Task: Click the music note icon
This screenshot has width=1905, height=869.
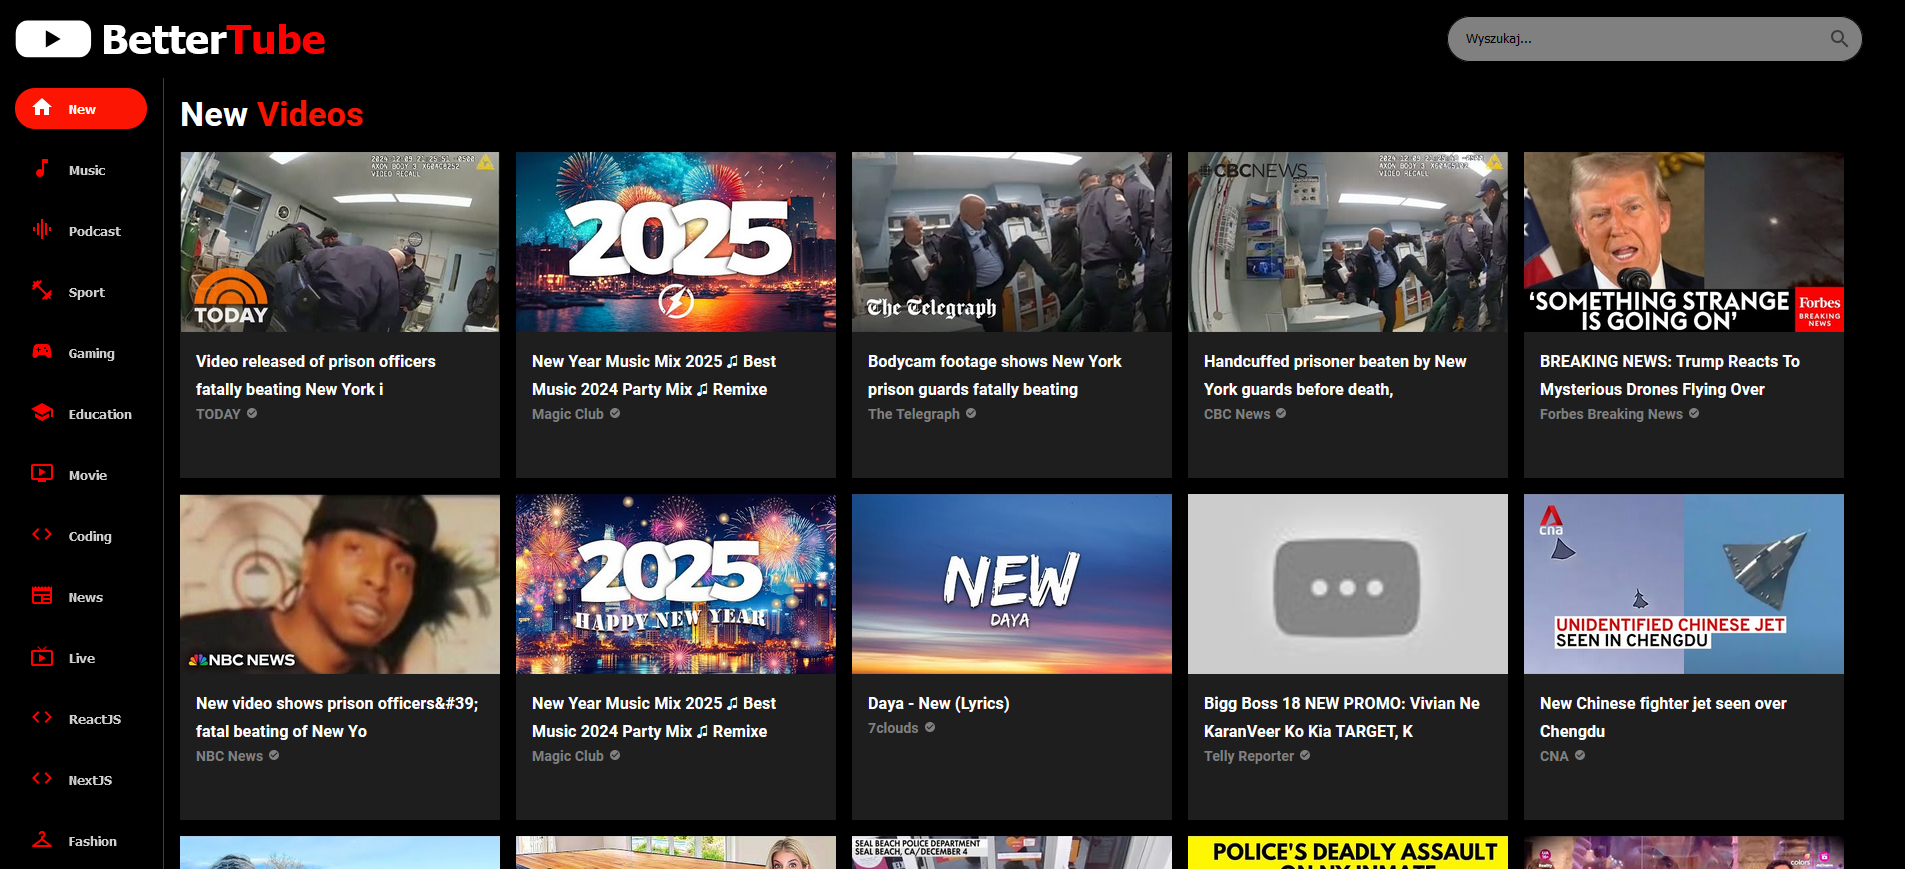Action: point(42,169)
